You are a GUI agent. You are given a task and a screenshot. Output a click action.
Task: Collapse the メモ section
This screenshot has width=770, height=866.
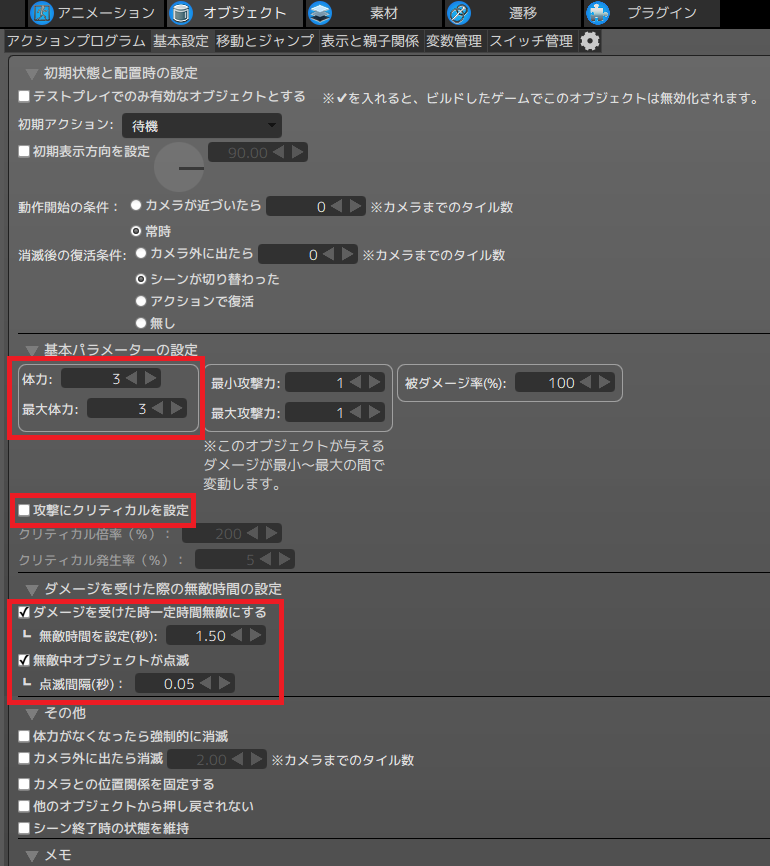coord(31,856)
